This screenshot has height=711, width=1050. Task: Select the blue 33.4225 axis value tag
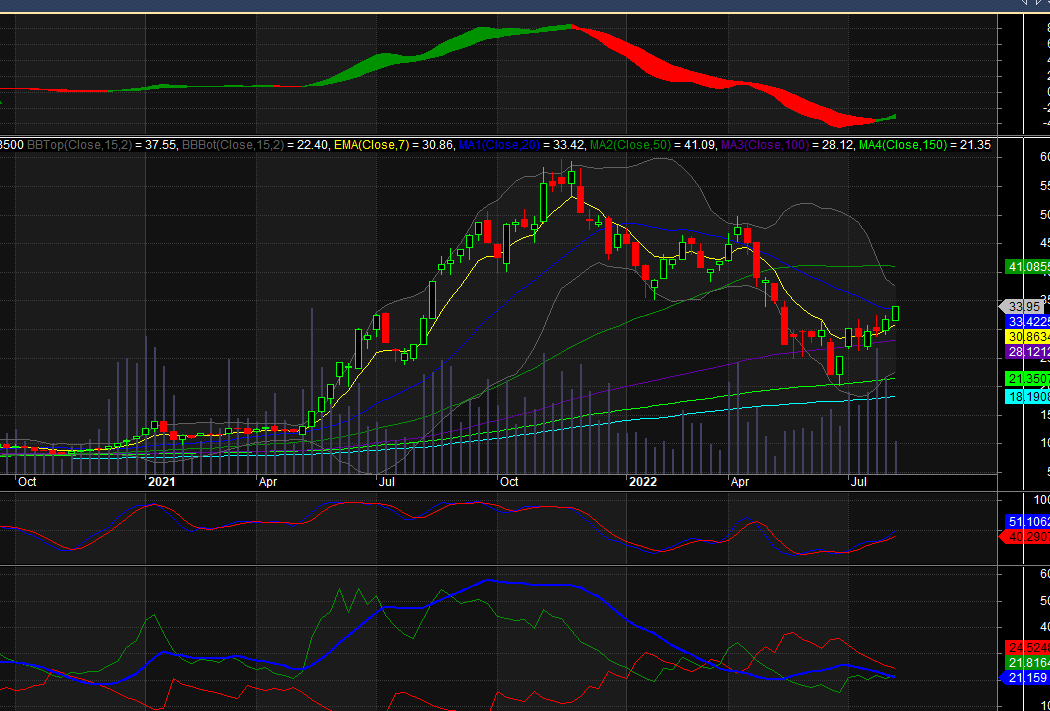click(x=1027, y=321)
